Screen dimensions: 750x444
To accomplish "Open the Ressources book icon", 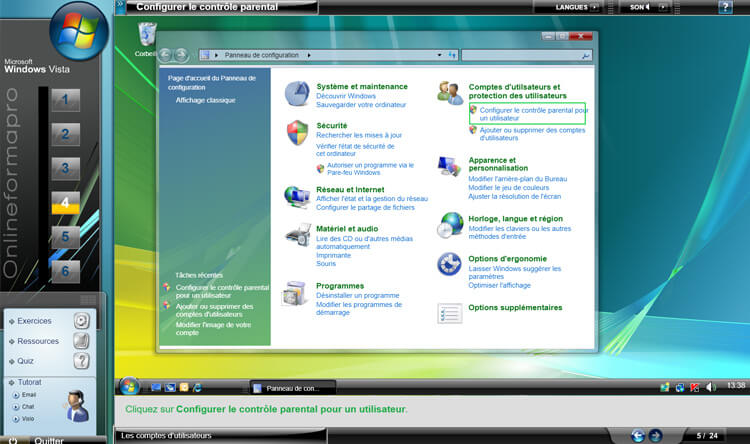I will point(82,341).
